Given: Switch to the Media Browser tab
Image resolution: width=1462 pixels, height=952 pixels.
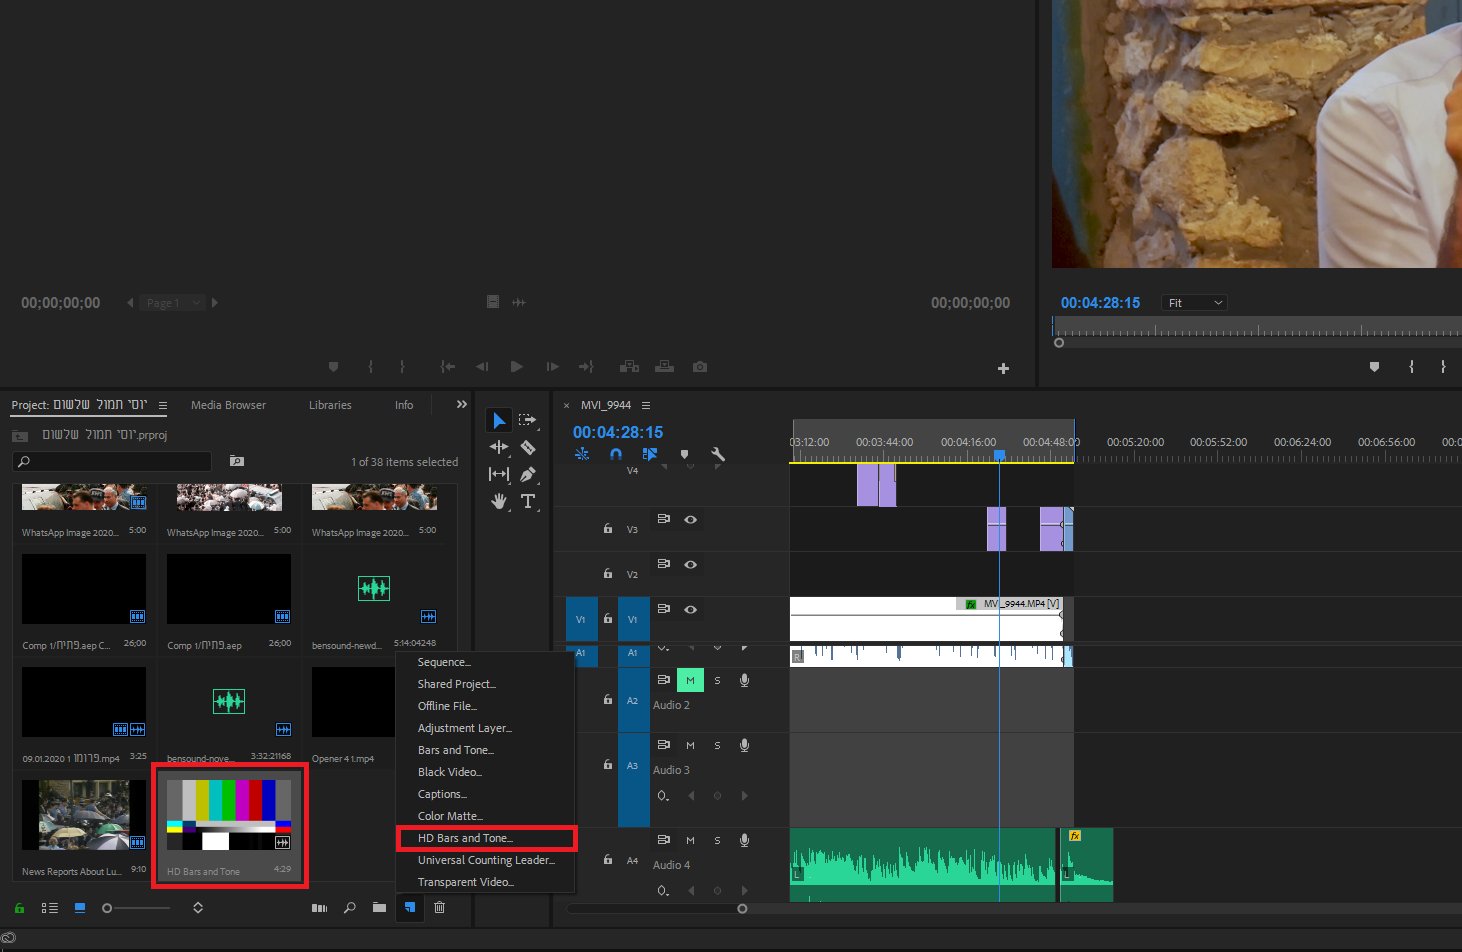Looking at the screenshot, I should (228, 405).
